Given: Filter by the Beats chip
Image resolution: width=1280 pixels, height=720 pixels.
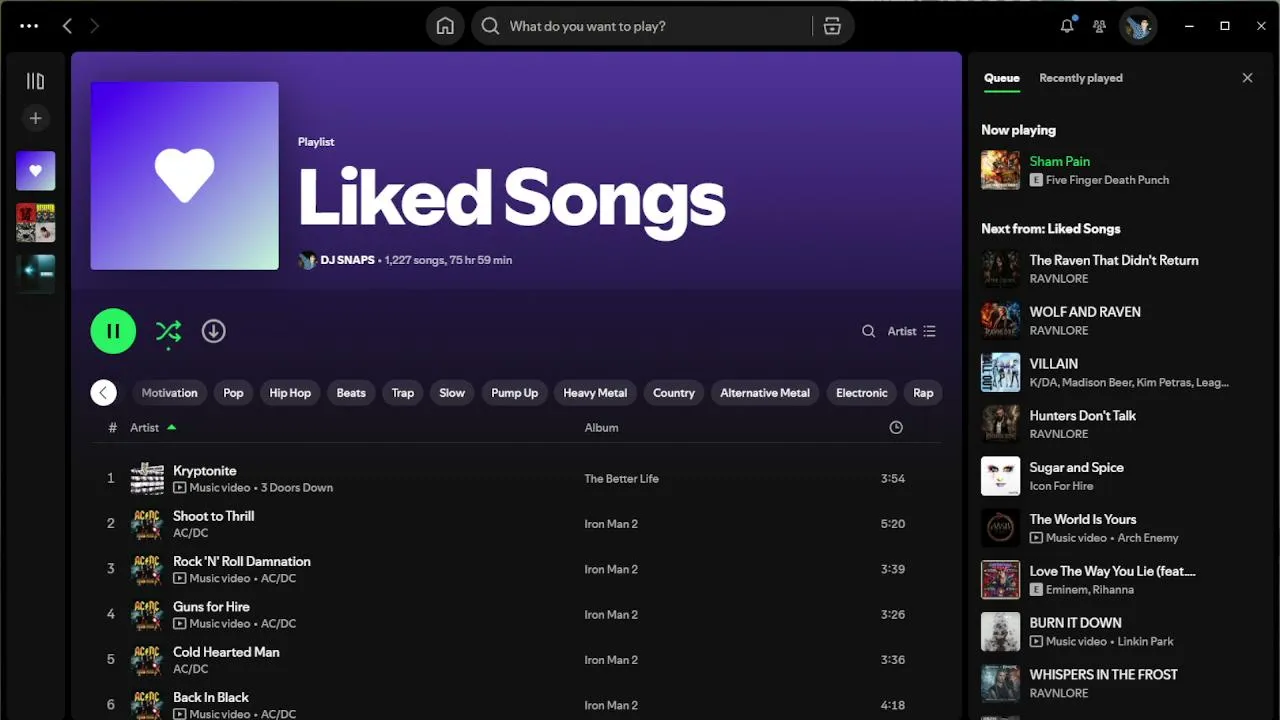Looking at the screenshot, I should (351, 393).
